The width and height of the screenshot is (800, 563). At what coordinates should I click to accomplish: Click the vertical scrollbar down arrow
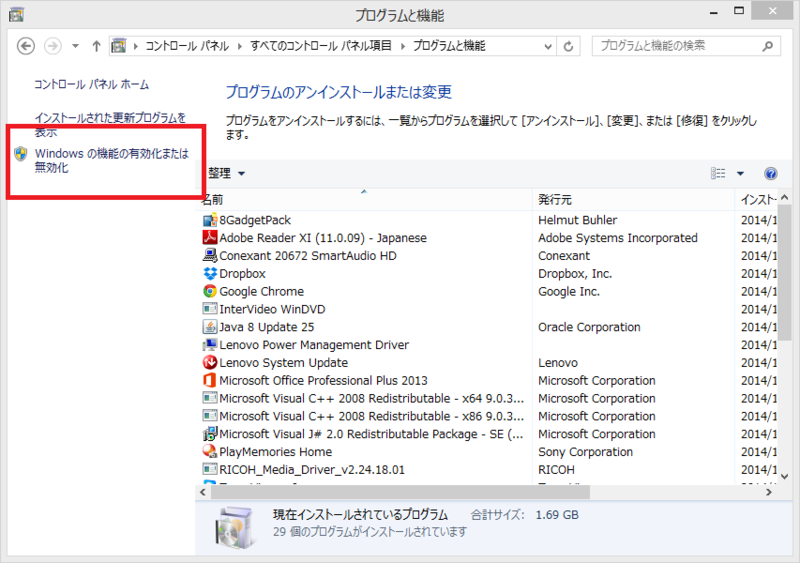click(785, 476)
